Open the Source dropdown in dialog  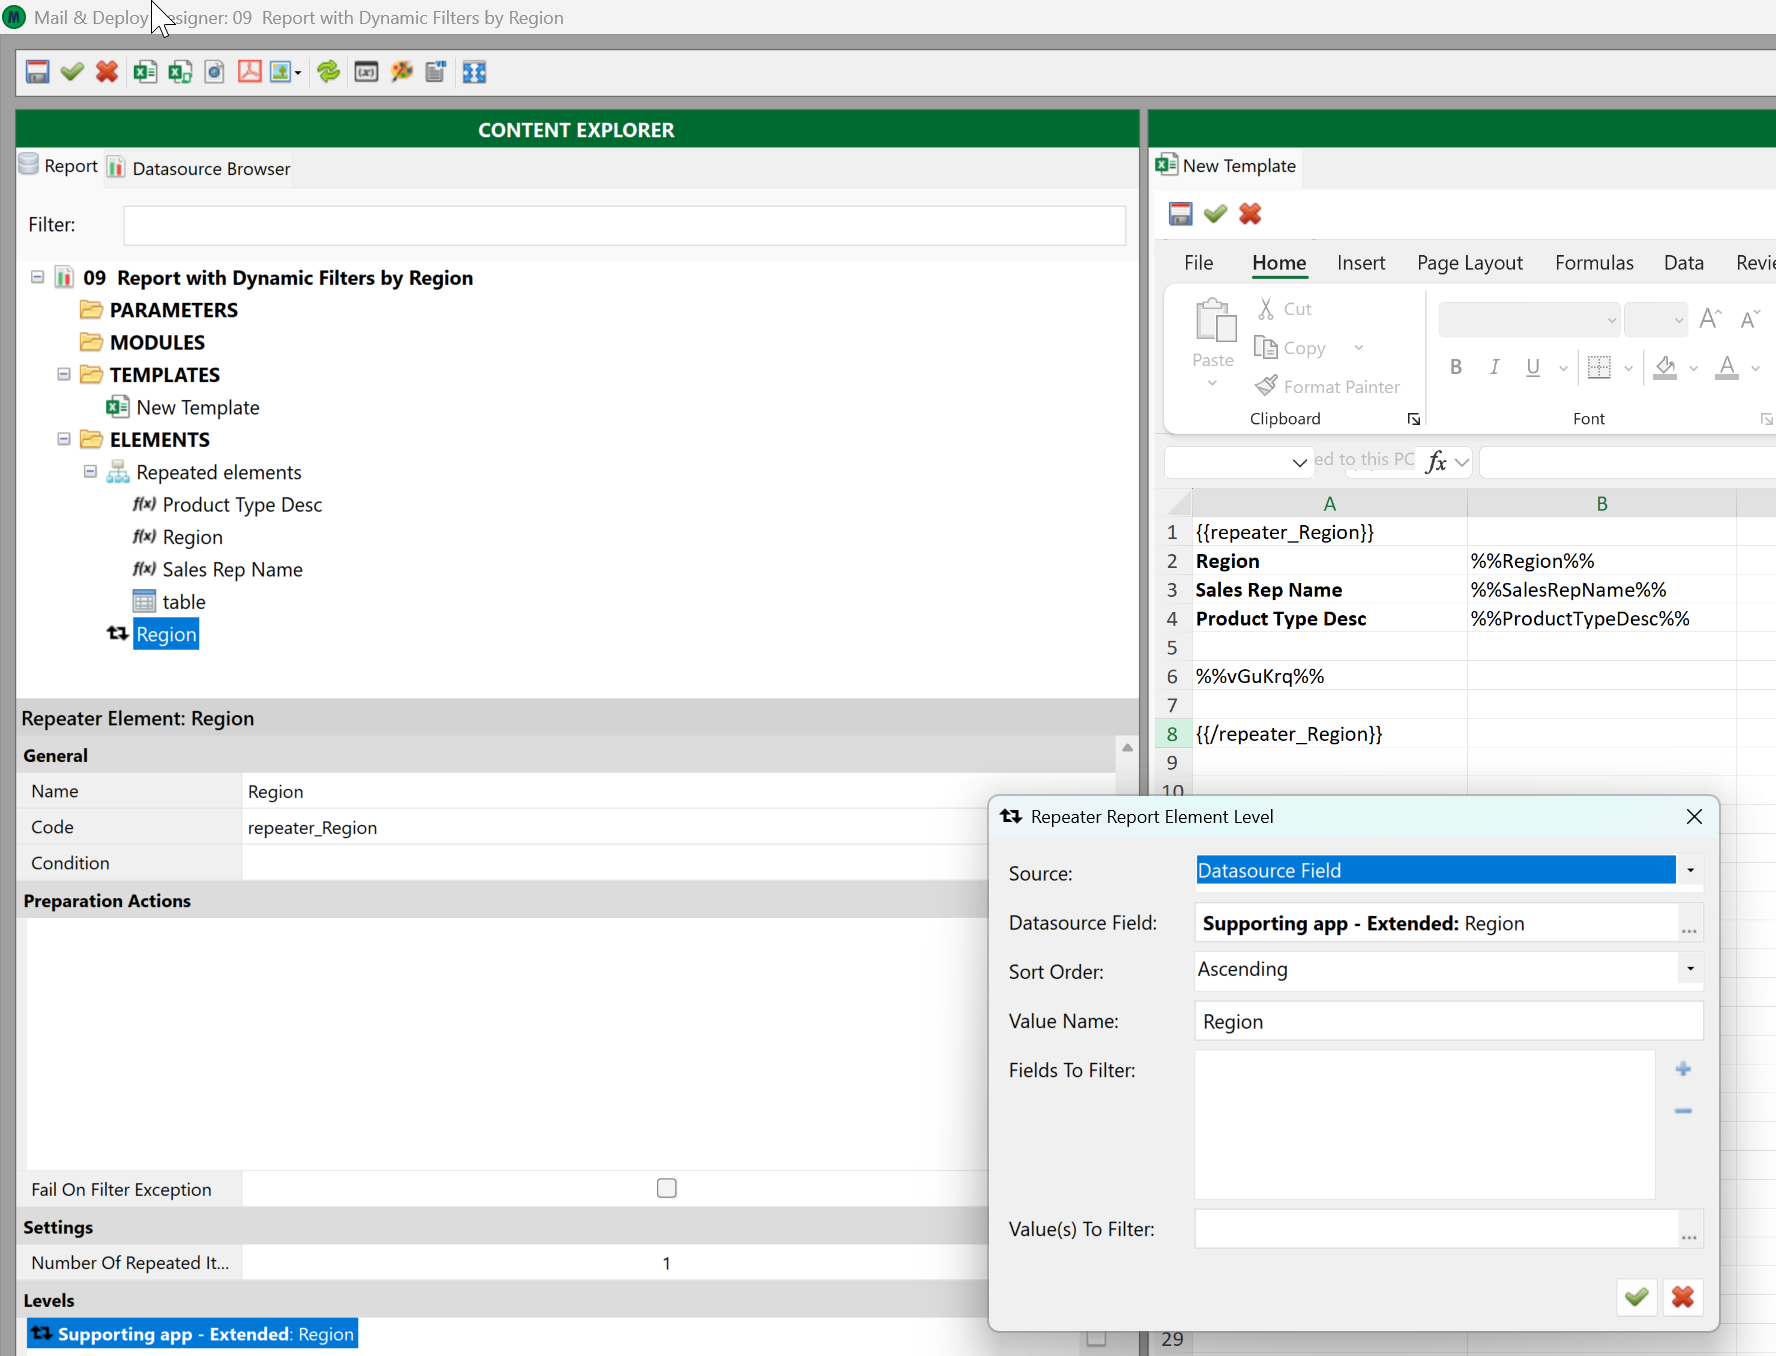[x=1690, y=870]
